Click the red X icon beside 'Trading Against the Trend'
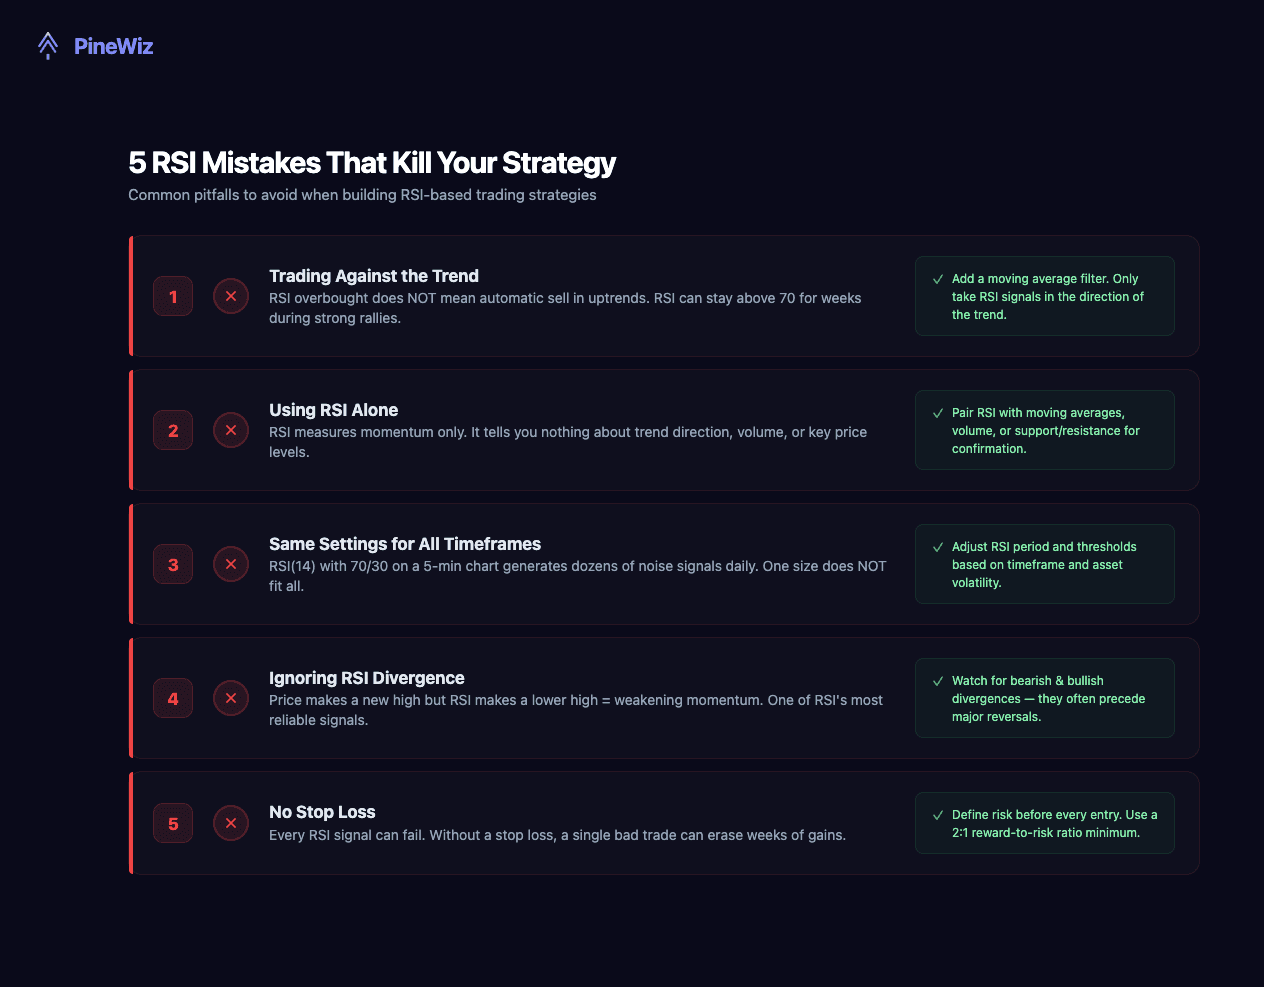Screen dimensions: 1264x987 [x=231, y=296]
